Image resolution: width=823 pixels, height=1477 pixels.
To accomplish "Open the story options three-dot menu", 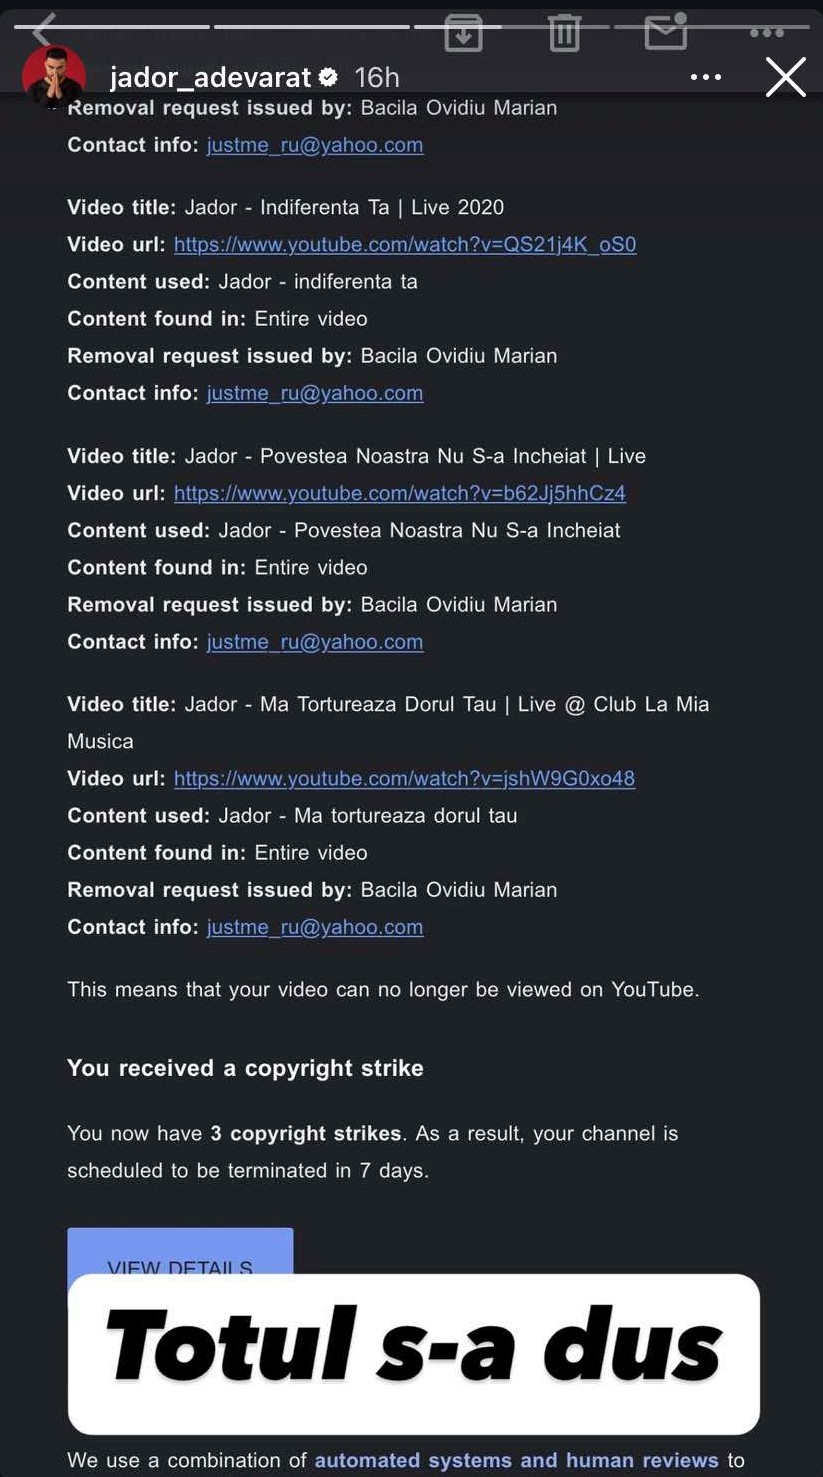I will (x=705, y=77).
